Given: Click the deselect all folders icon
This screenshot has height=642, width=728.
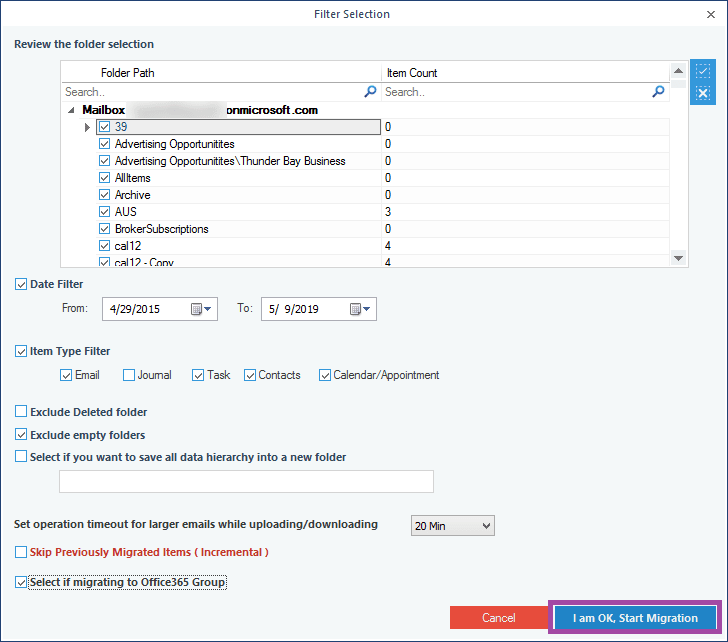Looking at the screenshot, I should pos(703,93).
